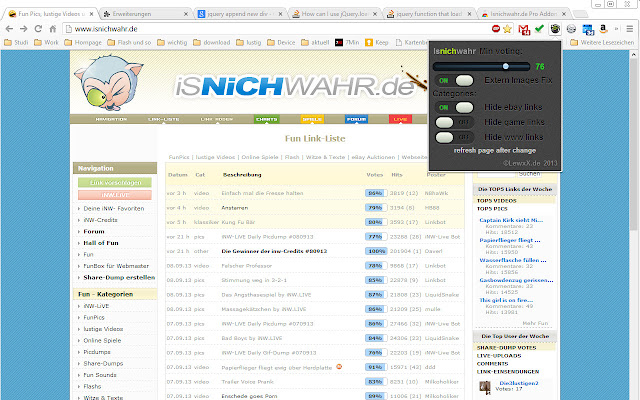
Task: Open the calendar extension icon
Action: click(588, 29)
